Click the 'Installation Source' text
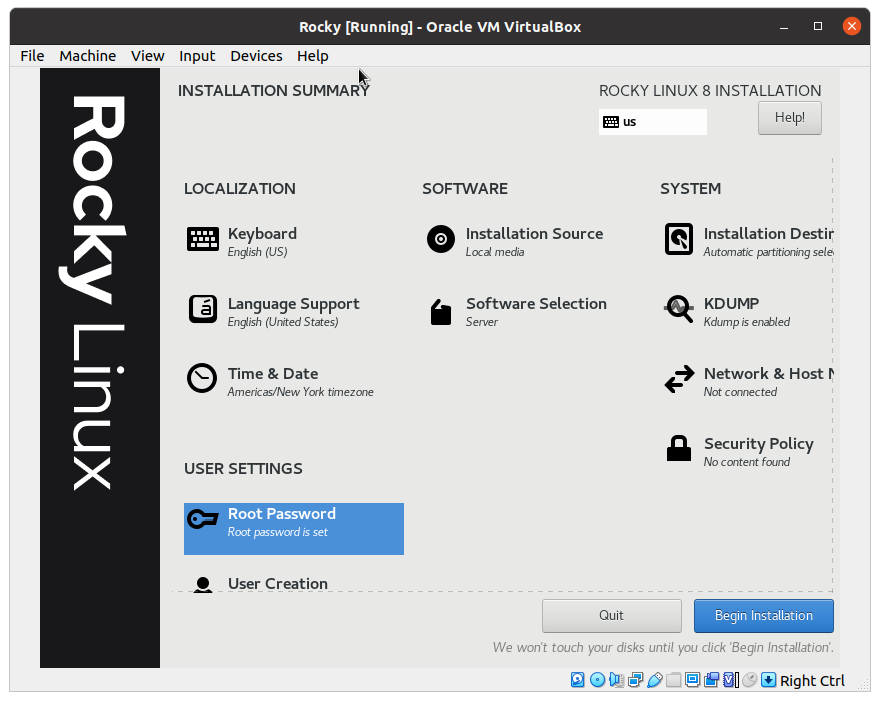 534,233
